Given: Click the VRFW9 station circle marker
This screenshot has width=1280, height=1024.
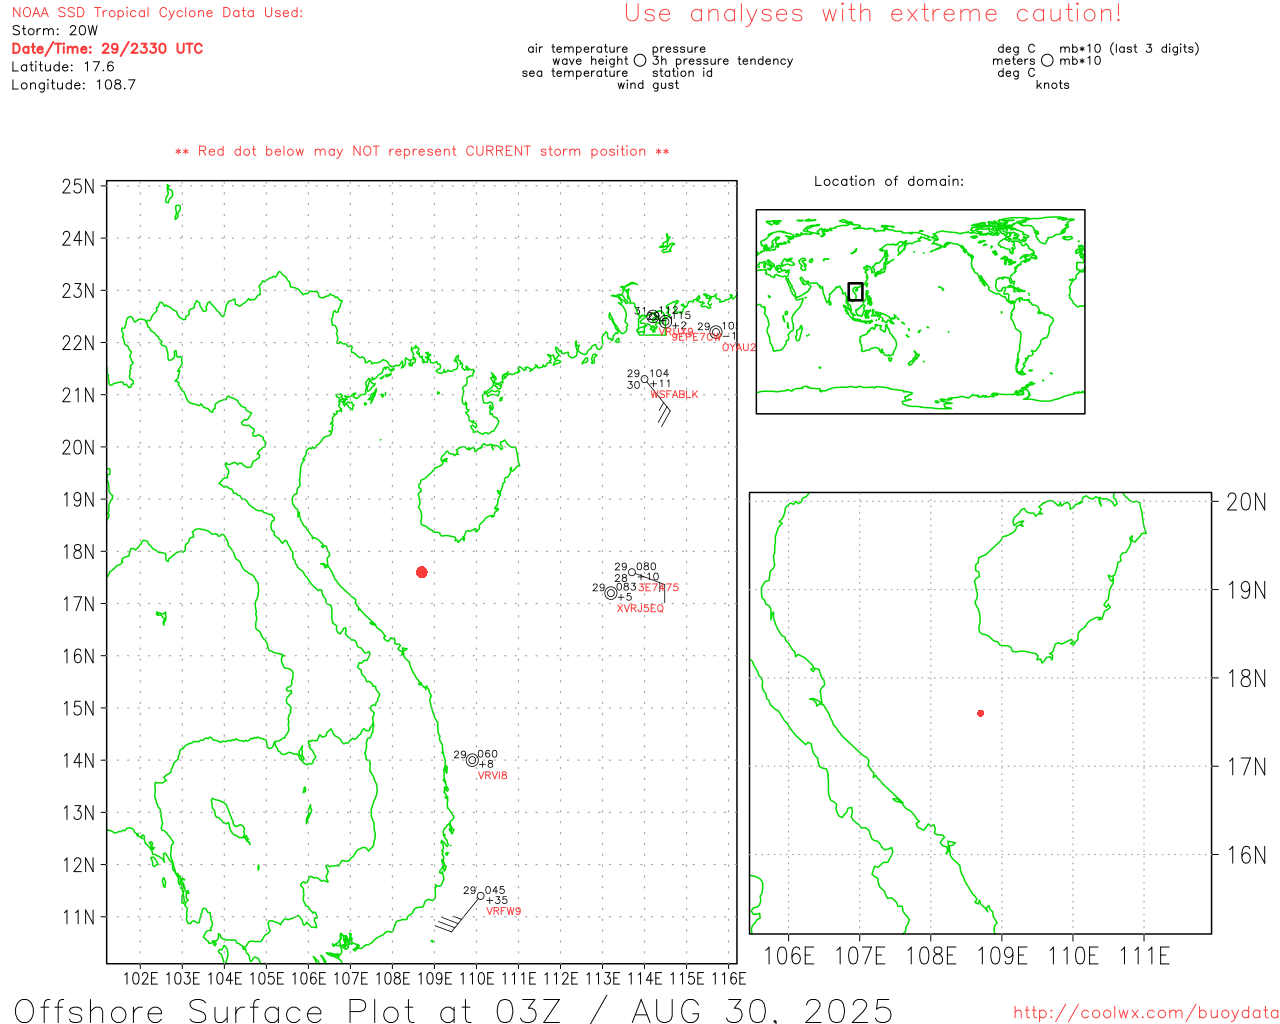Looking at the screenshot, I should (x=481, y=896).
